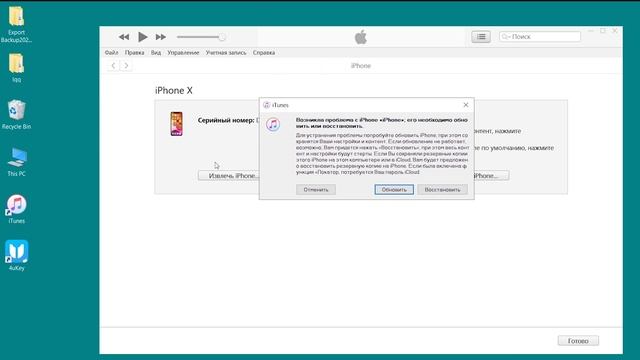Click the play button in iTunes
The height and width of the screenshot is (360, 640).
142,37
